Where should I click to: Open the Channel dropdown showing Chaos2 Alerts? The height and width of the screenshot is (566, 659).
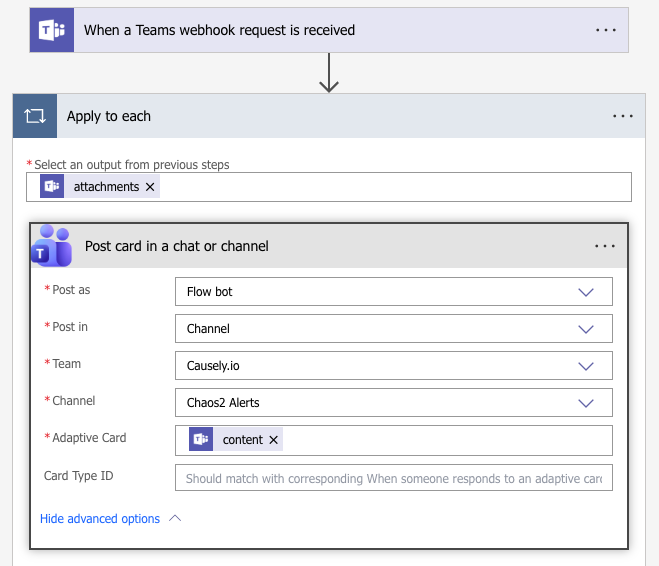586,403
